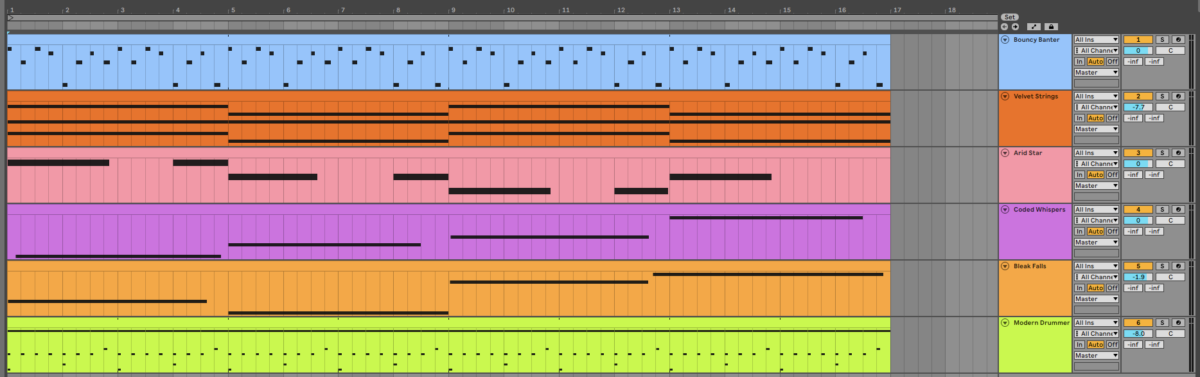Set Coded Whispers monitoring to In
This screenshot has height=377, width=1200.
1079,231
